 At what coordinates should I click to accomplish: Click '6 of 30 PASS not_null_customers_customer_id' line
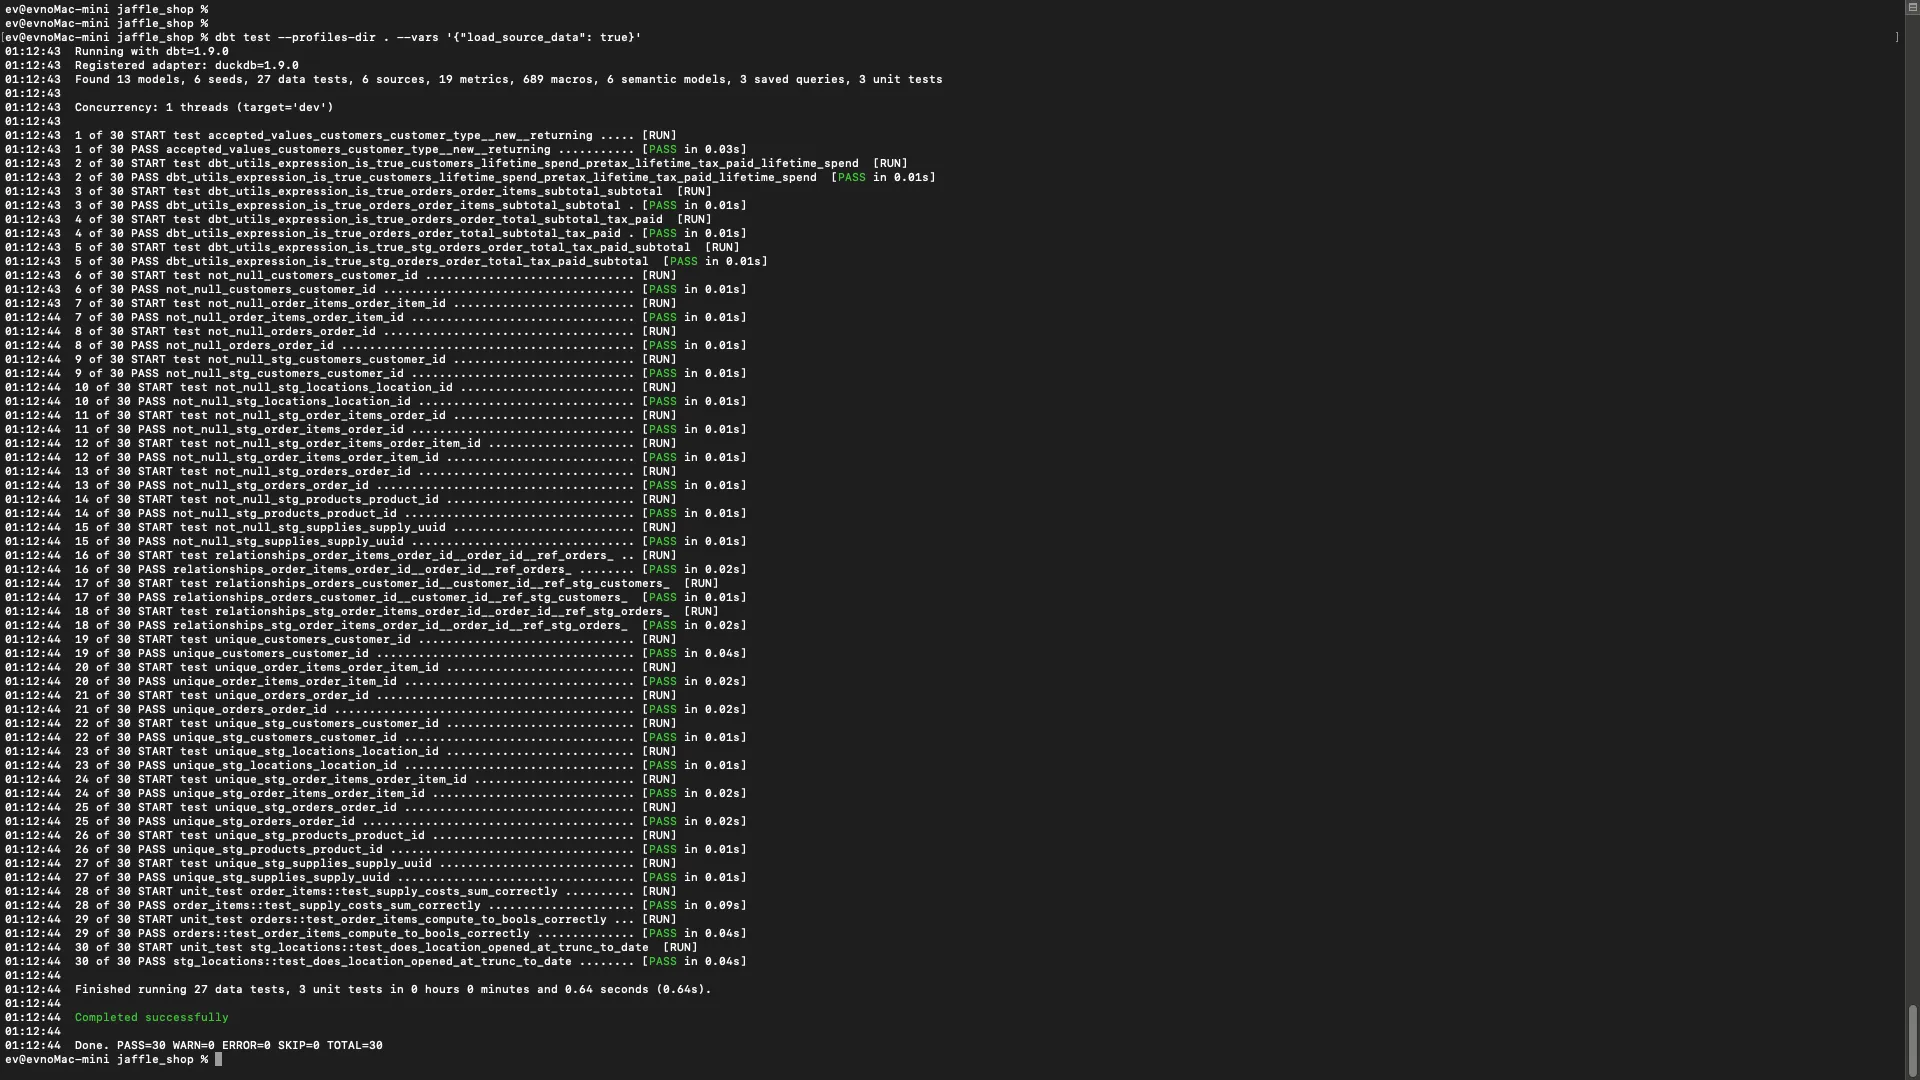411,289
